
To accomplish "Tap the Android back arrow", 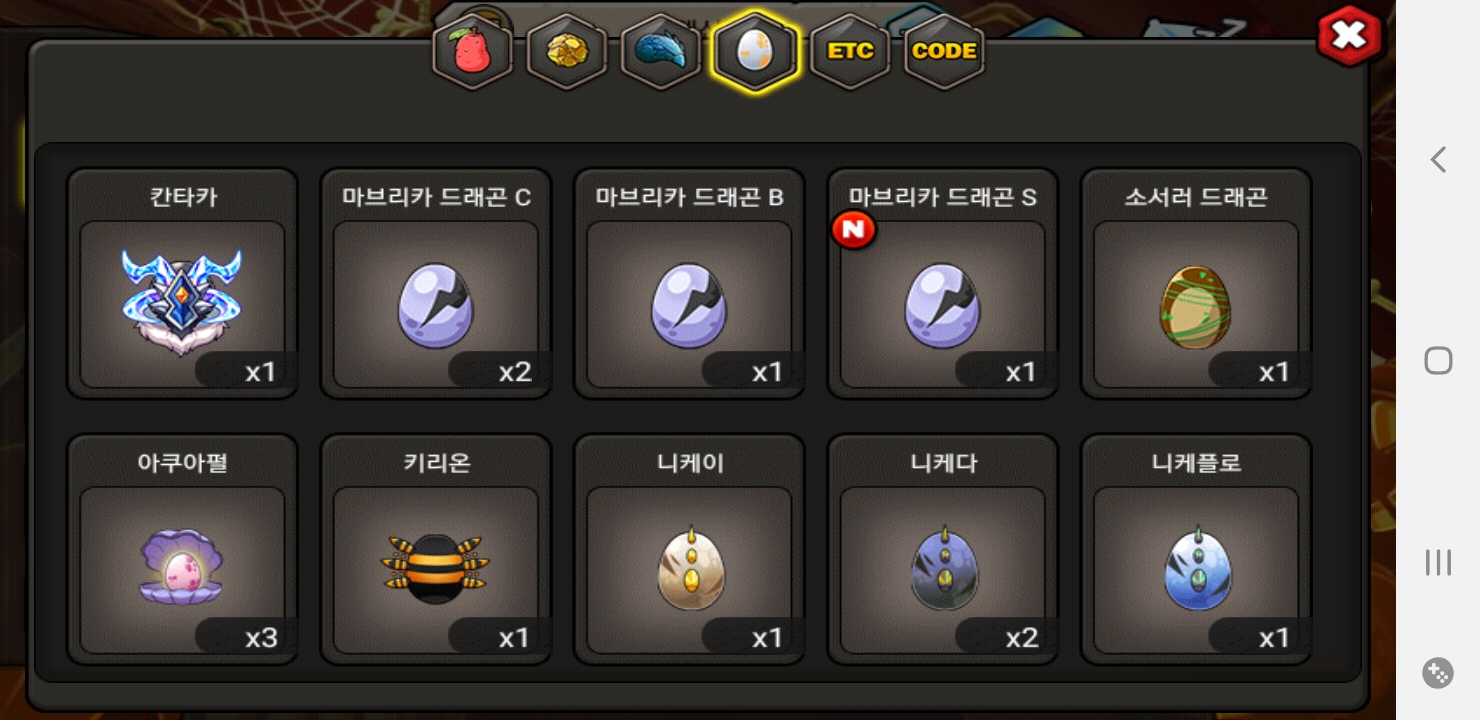I will (1438, 159).
